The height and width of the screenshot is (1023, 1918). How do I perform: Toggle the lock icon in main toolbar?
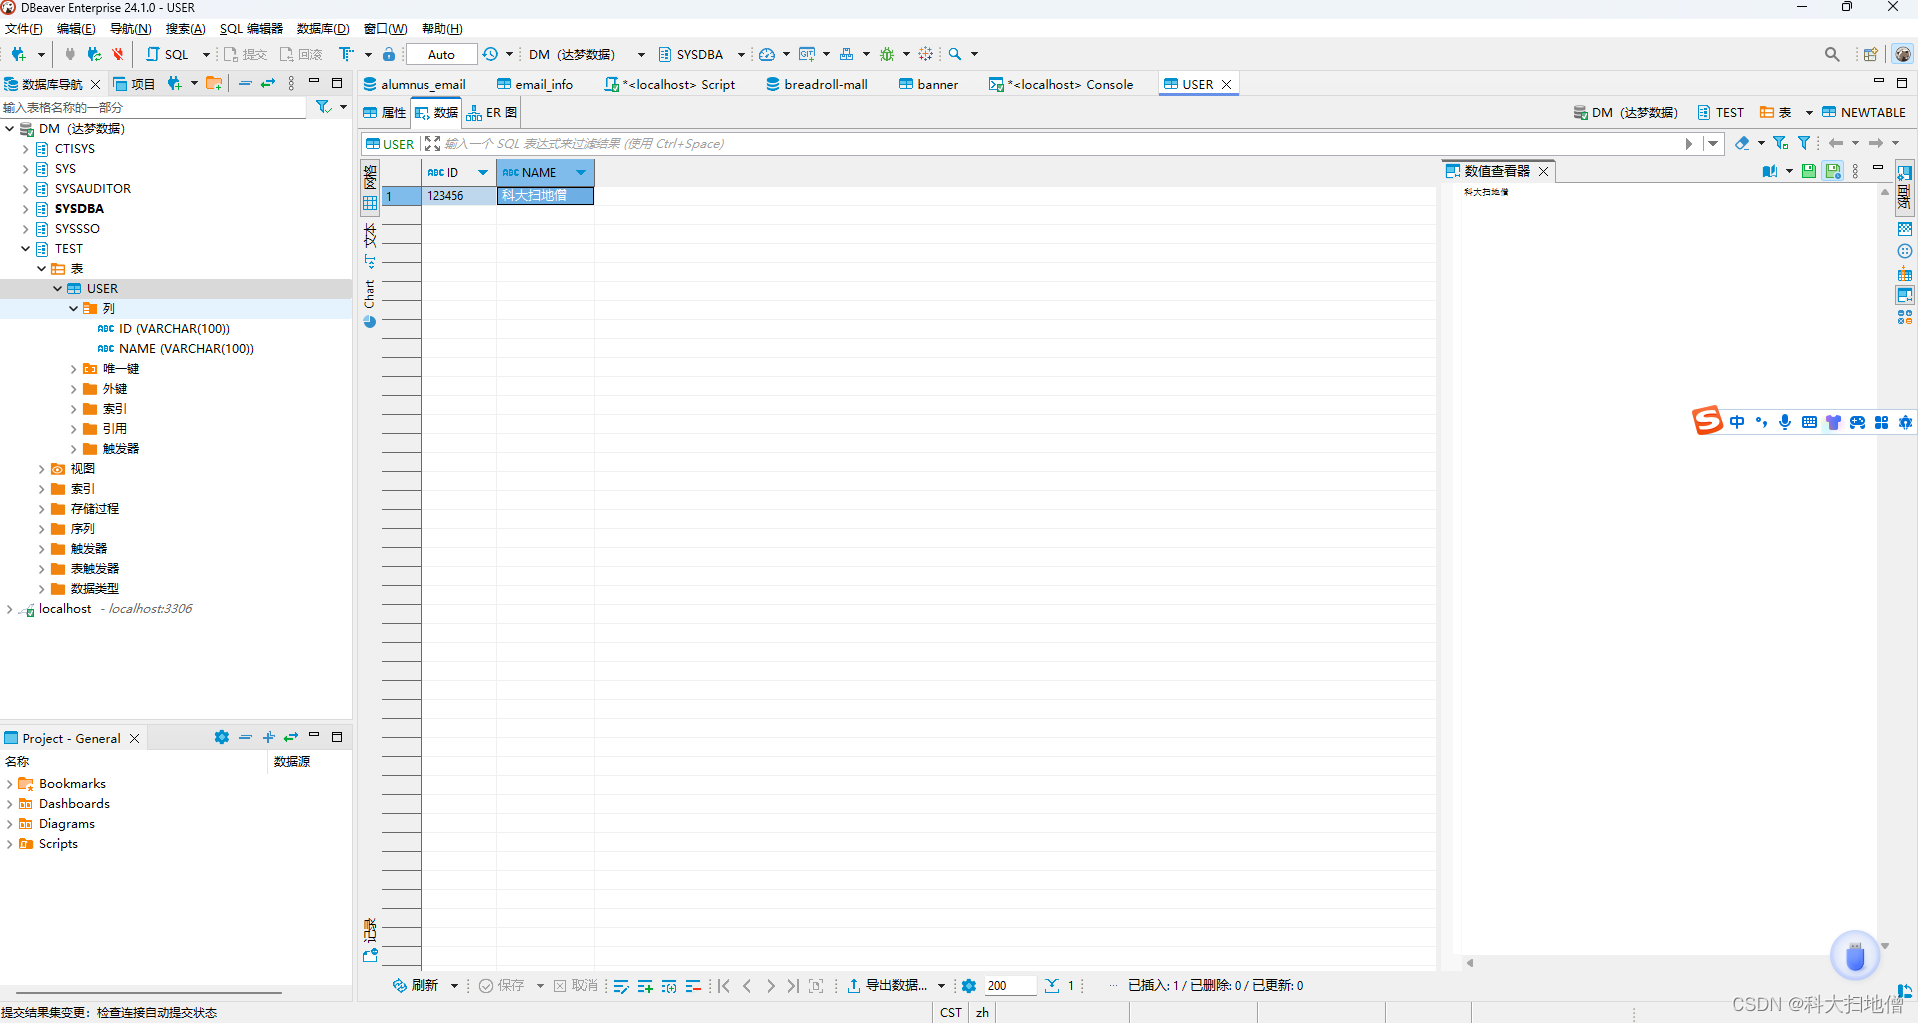point(389,54)
